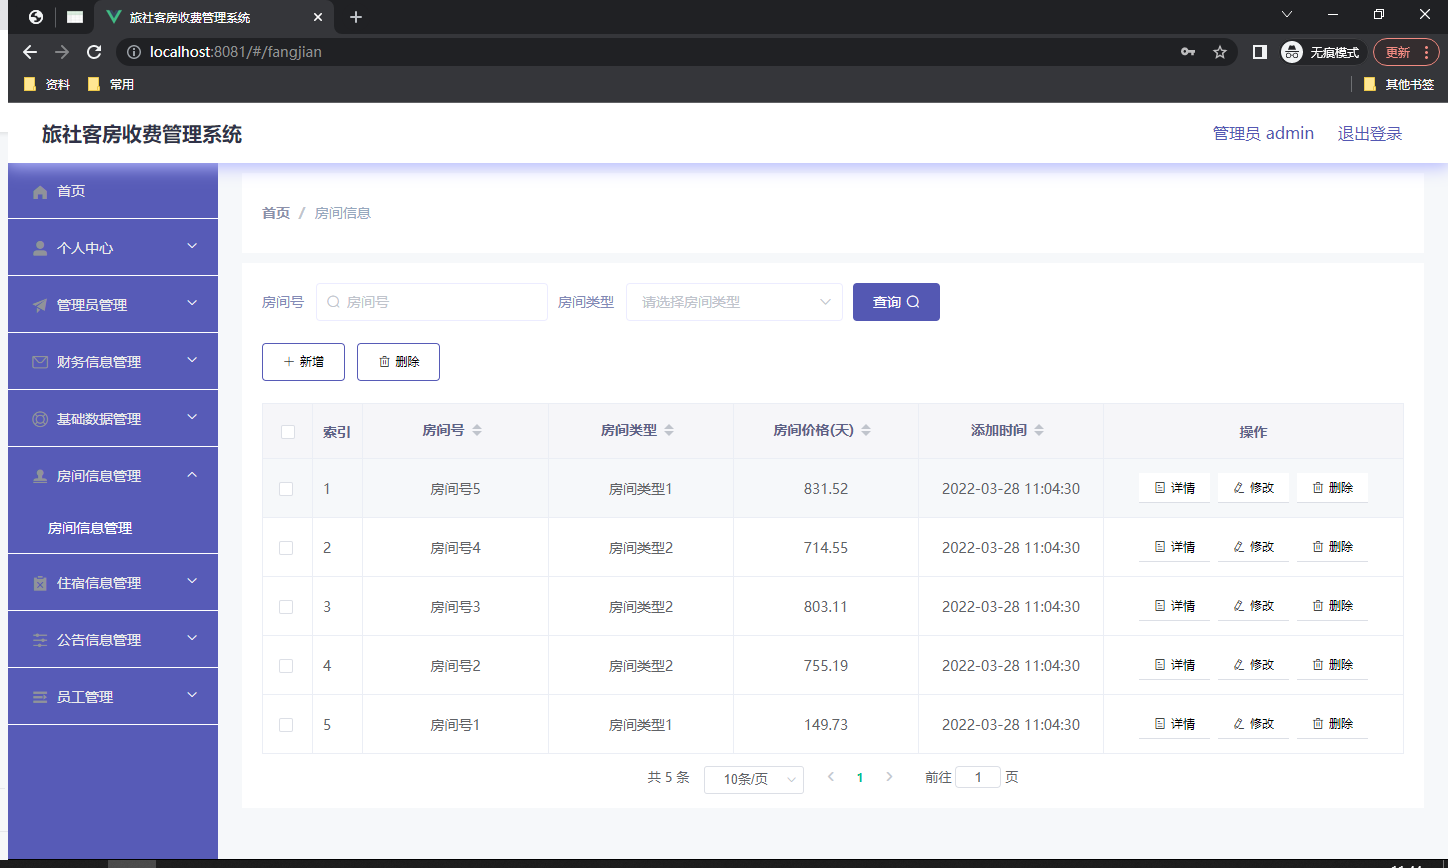Check the select-all checkbox in table header
Viewport: 1448px width, 868px height.
[287, 432]
